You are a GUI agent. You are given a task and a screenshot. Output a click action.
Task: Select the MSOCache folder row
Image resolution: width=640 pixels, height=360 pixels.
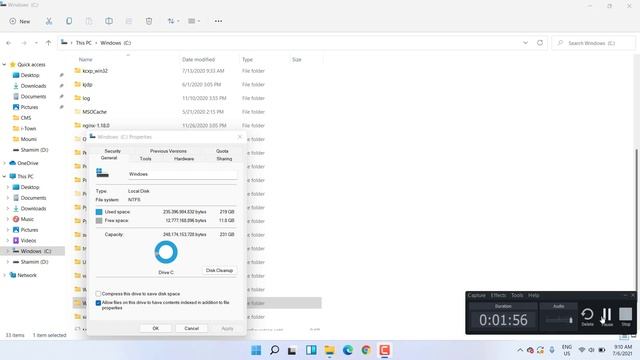(x=95, y=112)
